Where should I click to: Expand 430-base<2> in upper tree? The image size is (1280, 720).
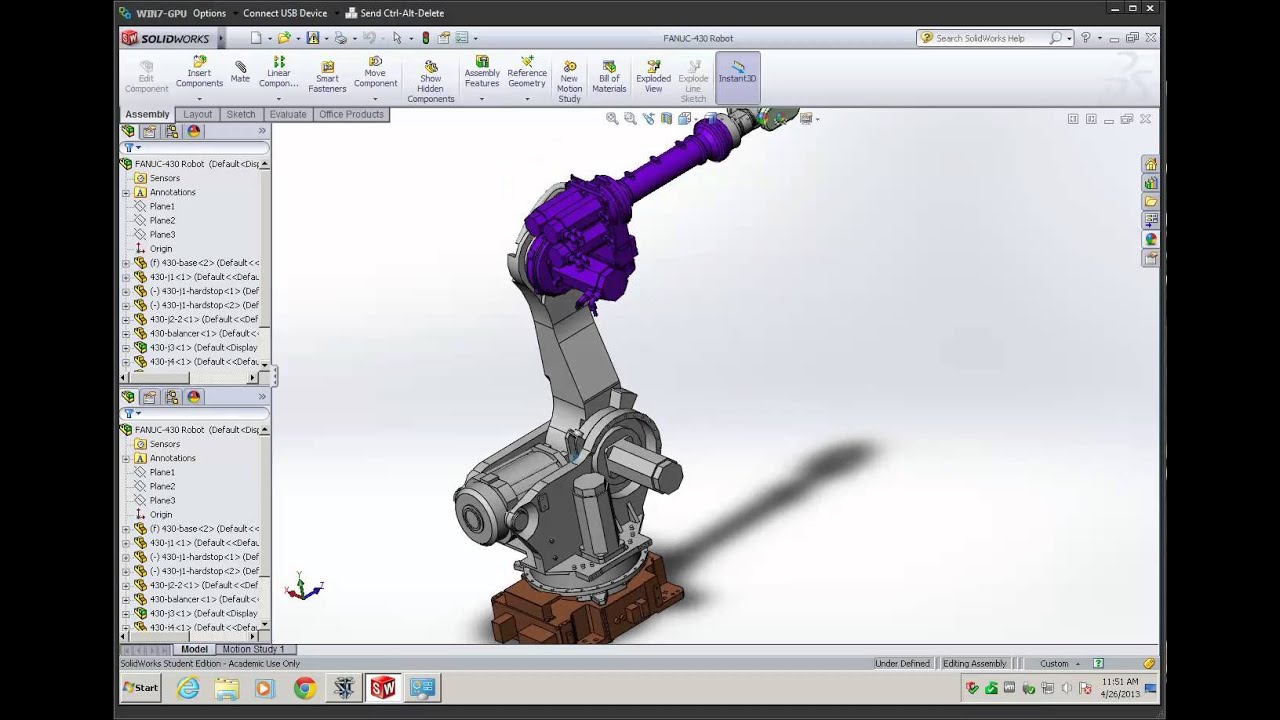(126, 263)
